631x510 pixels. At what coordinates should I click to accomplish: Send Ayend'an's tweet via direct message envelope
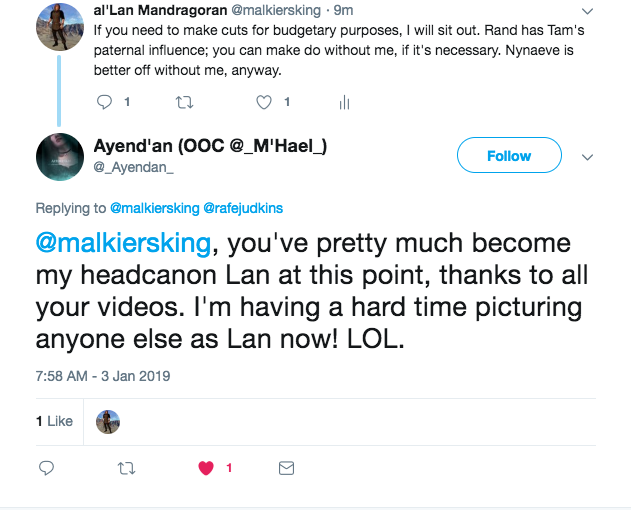point(286,468)
